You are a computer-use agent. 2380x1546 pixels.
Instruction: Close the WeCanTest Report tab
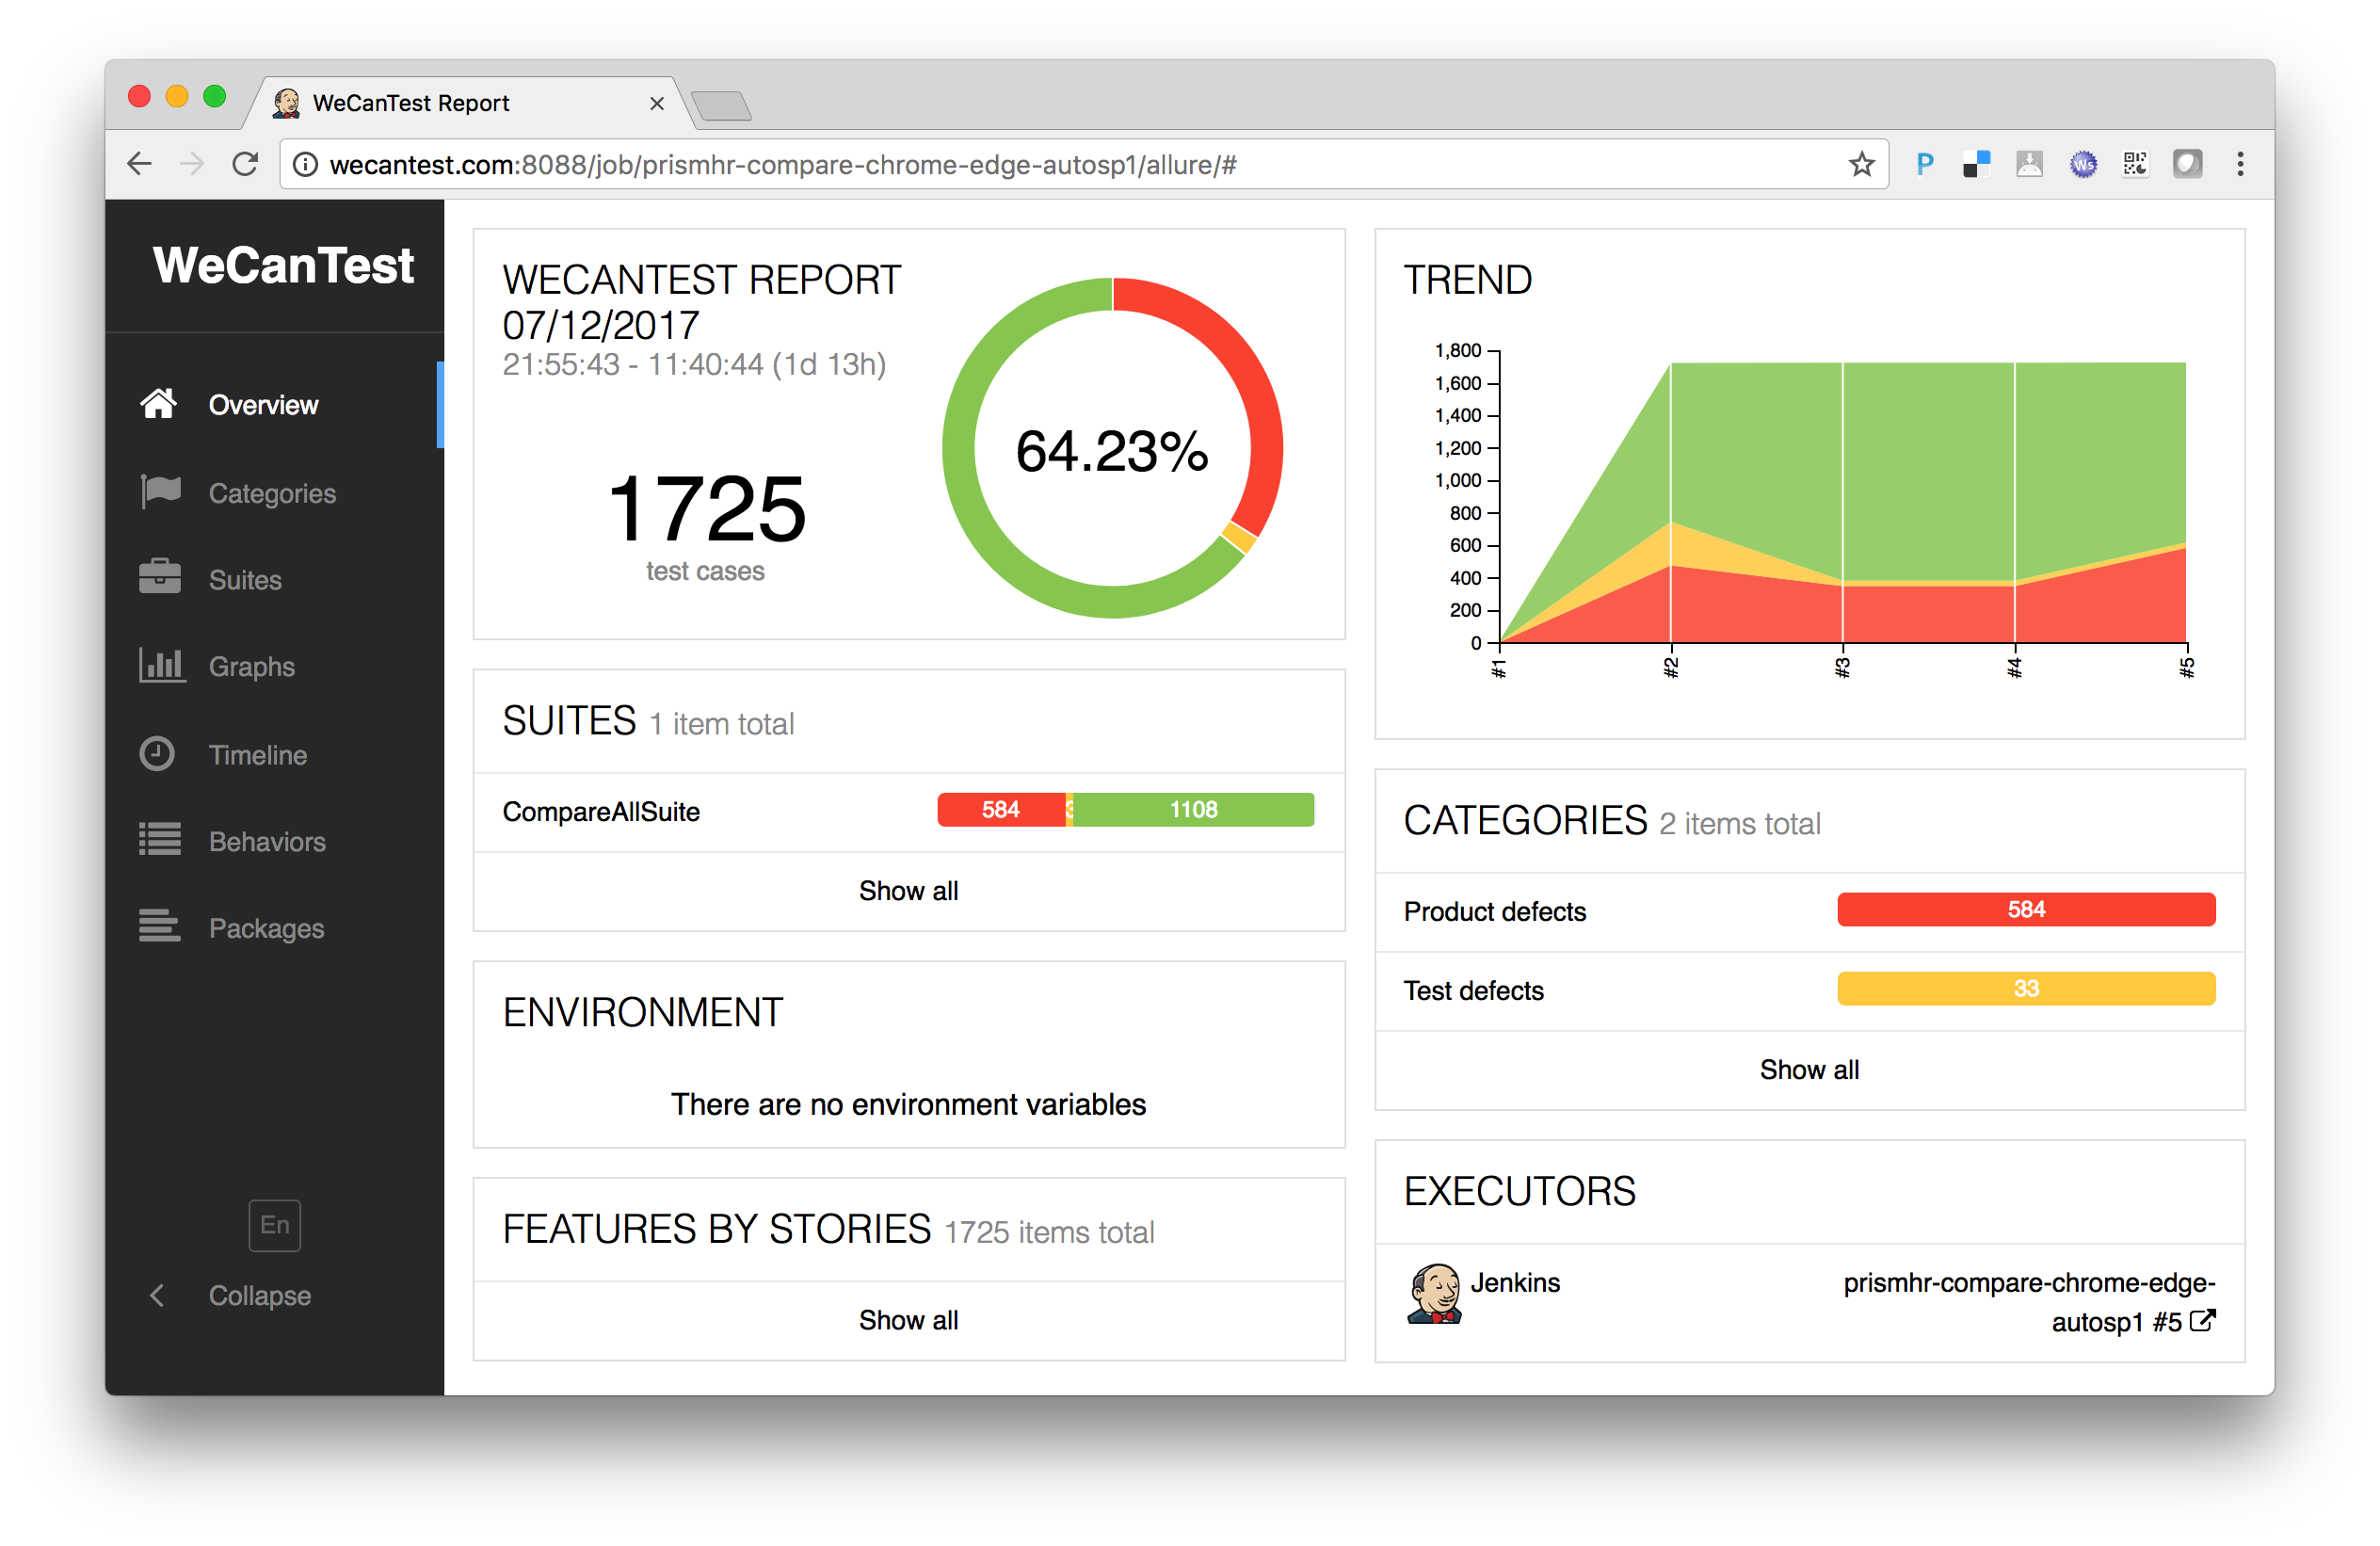(657, 103)
